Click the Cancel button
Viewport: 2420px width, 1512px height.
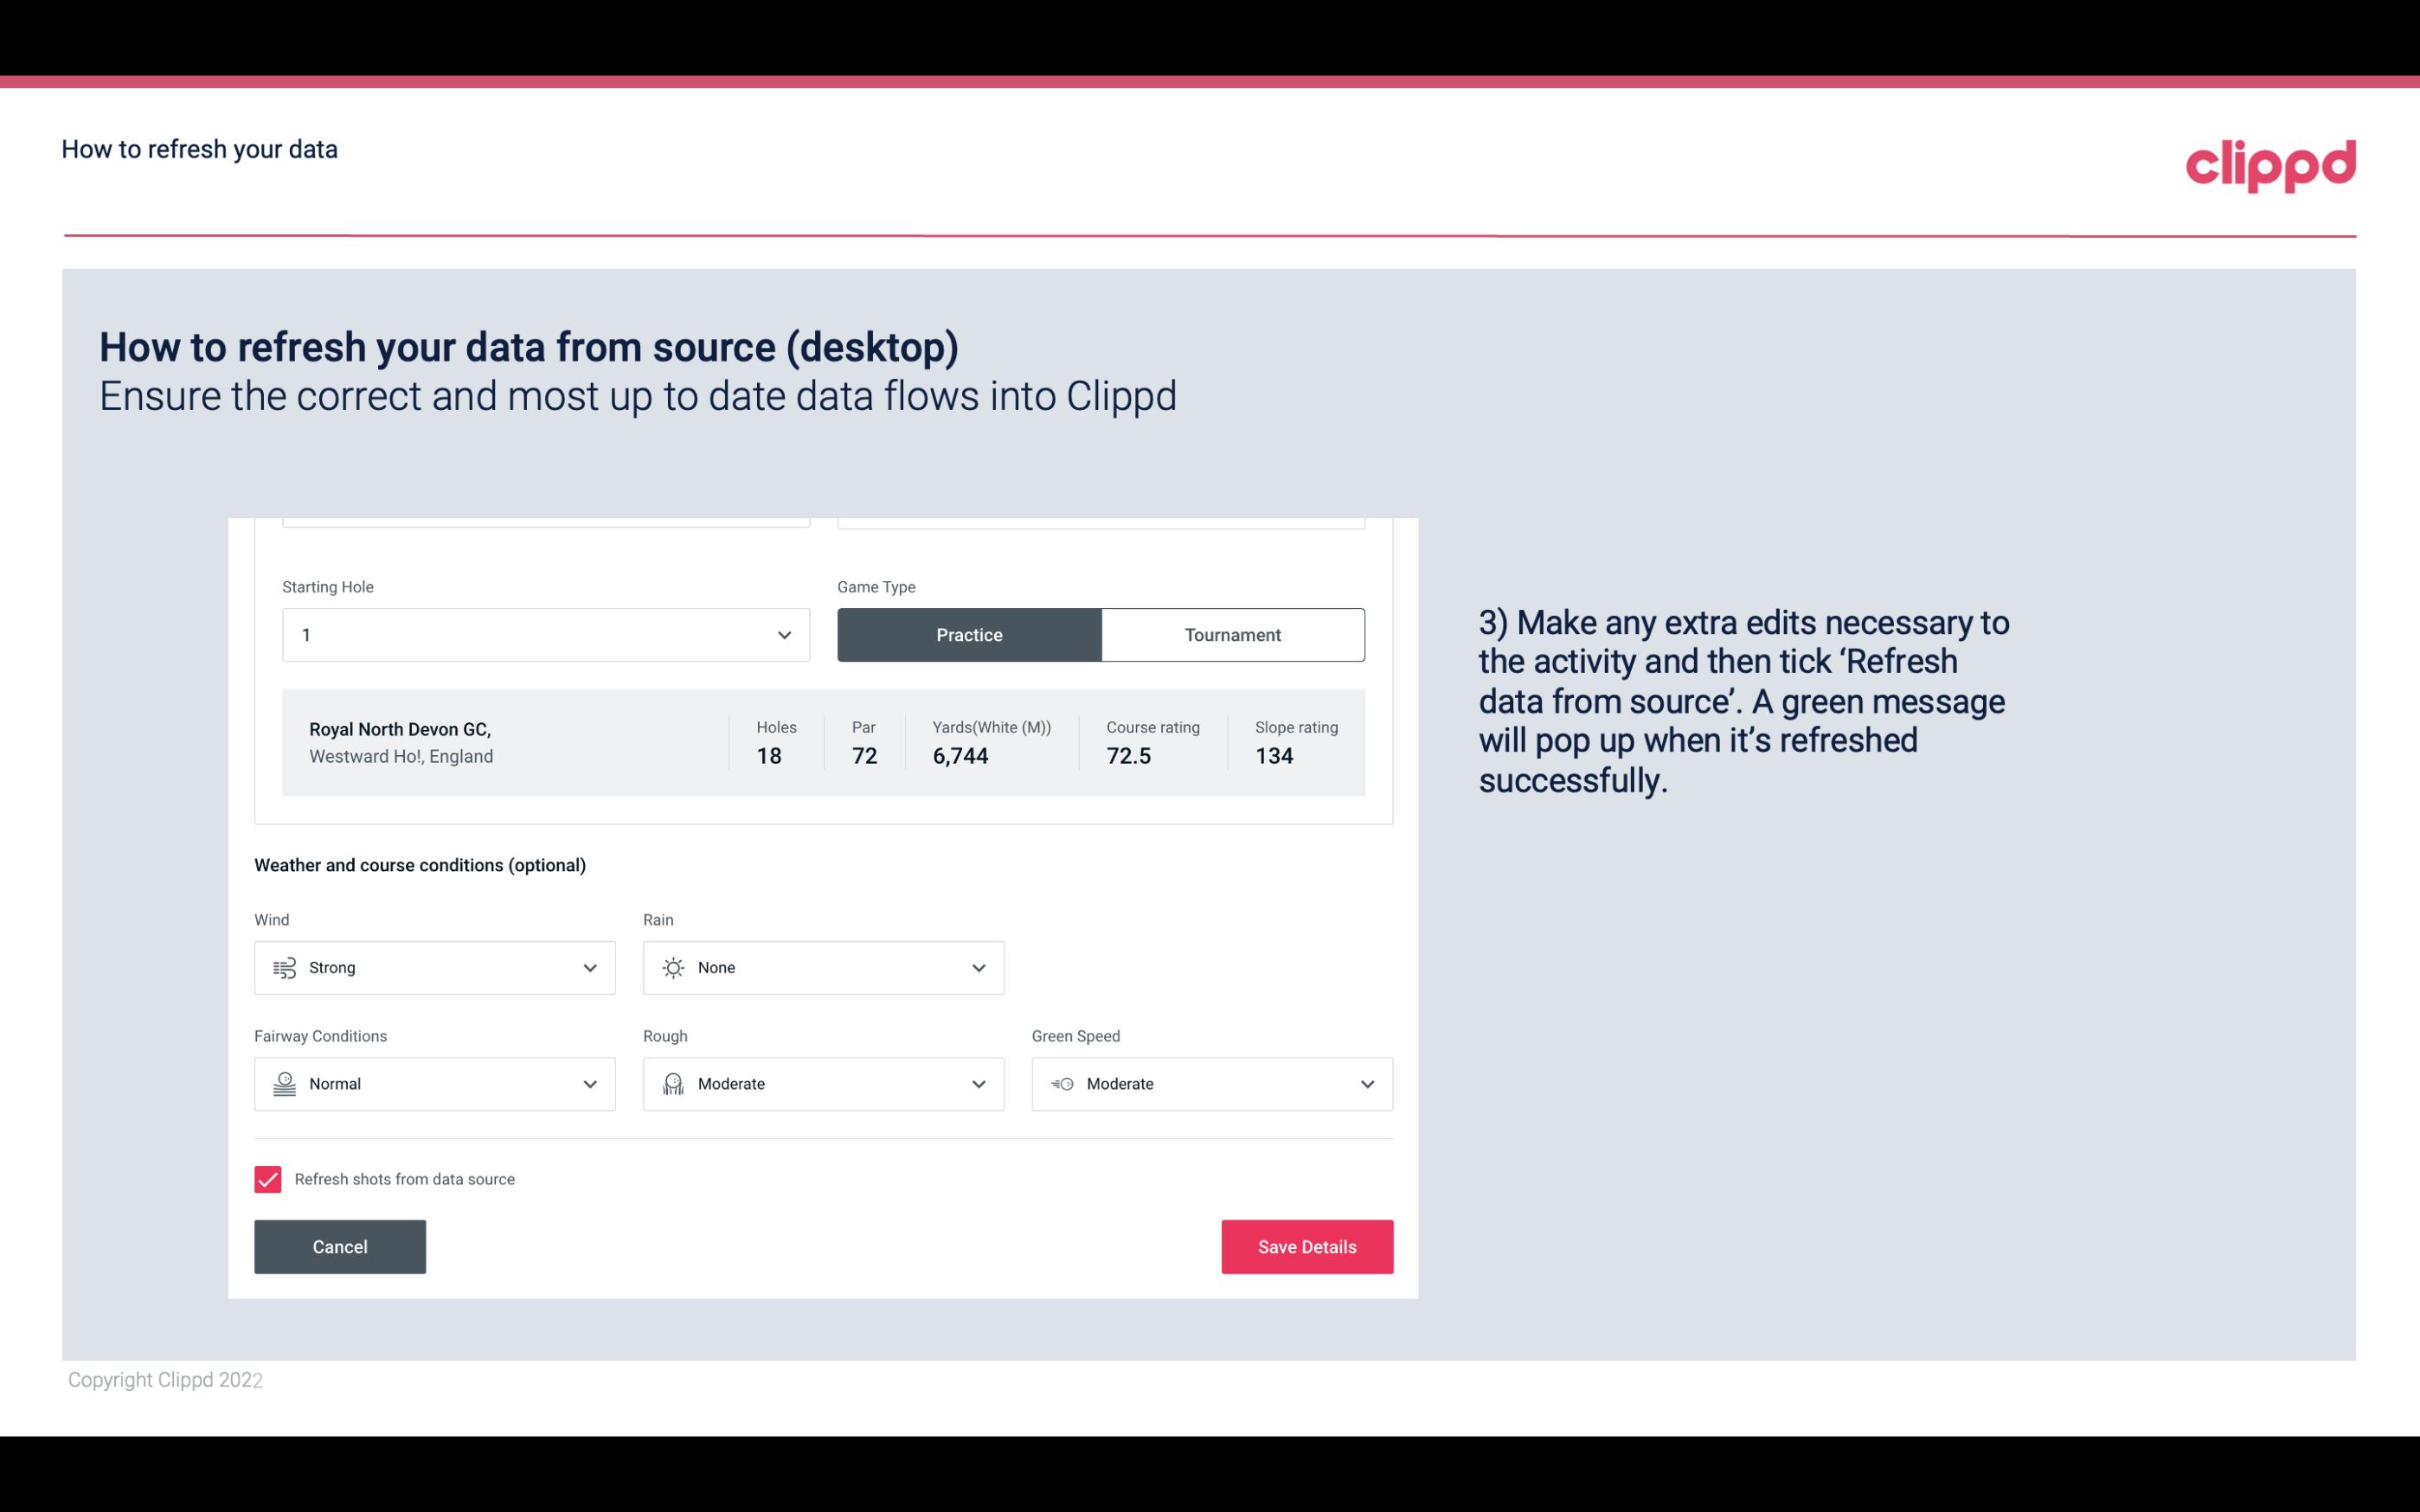tap(340, 1246)
